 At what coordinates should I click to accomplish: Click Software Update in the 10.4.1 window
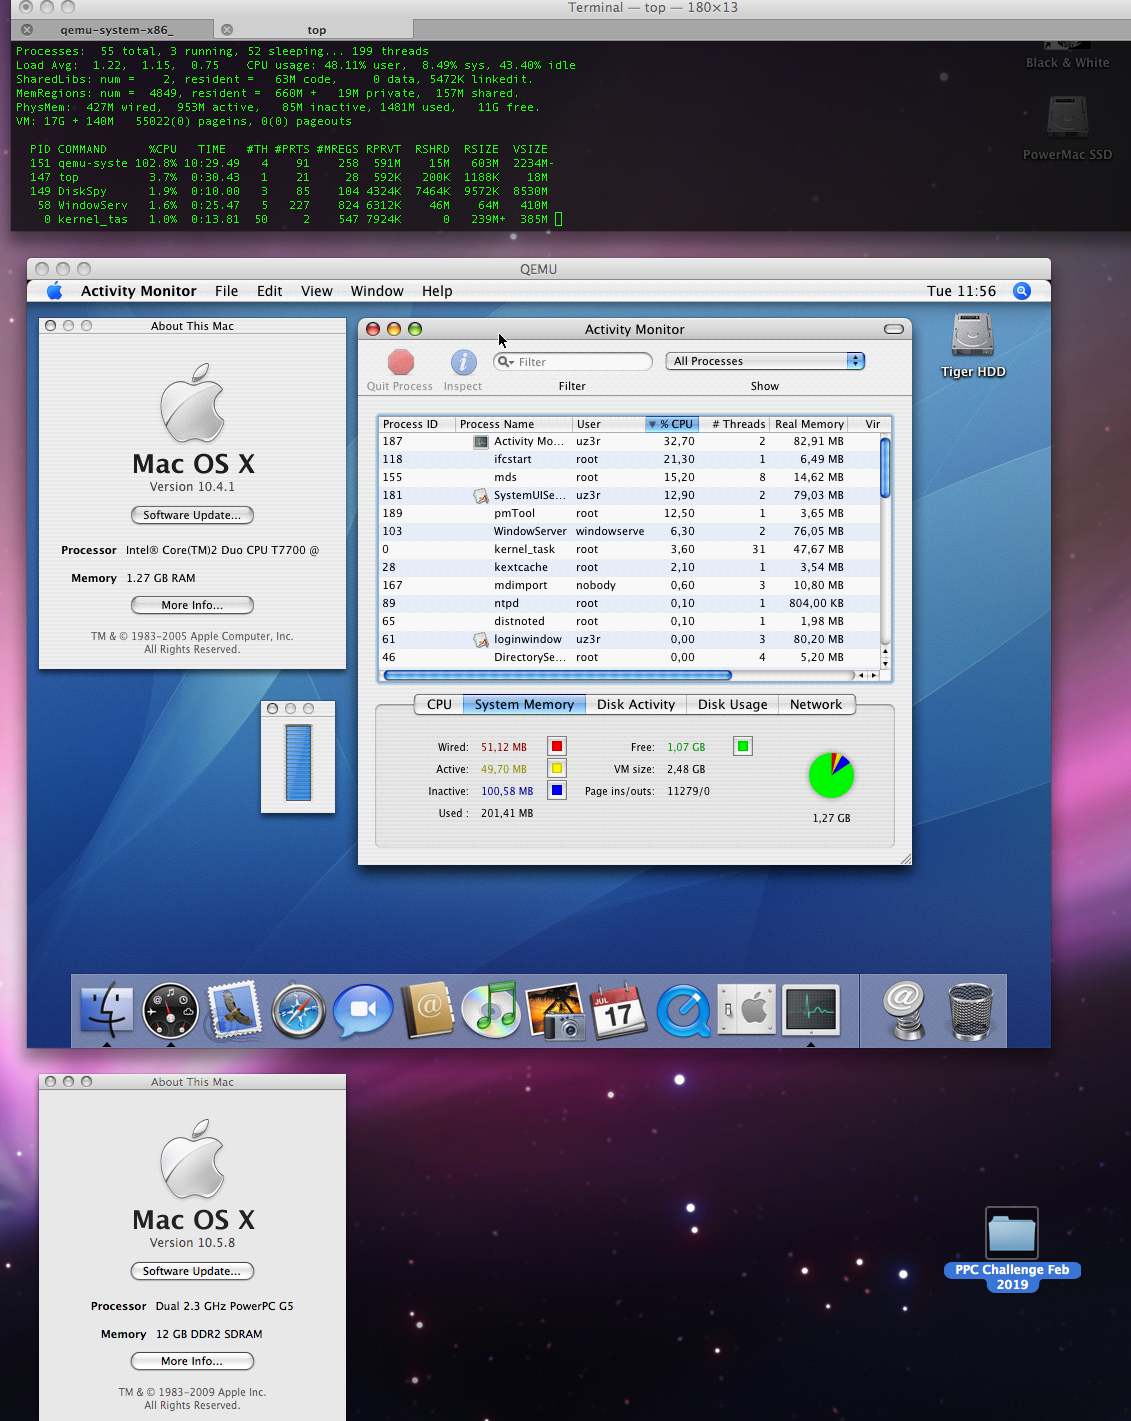192,515
